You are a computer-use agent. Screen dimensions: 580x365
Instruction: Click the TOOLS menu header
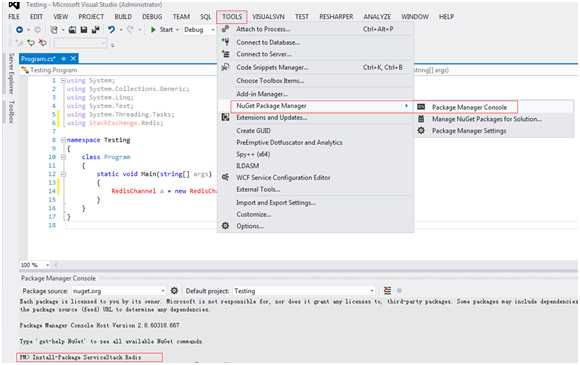(x=232, y=17)
